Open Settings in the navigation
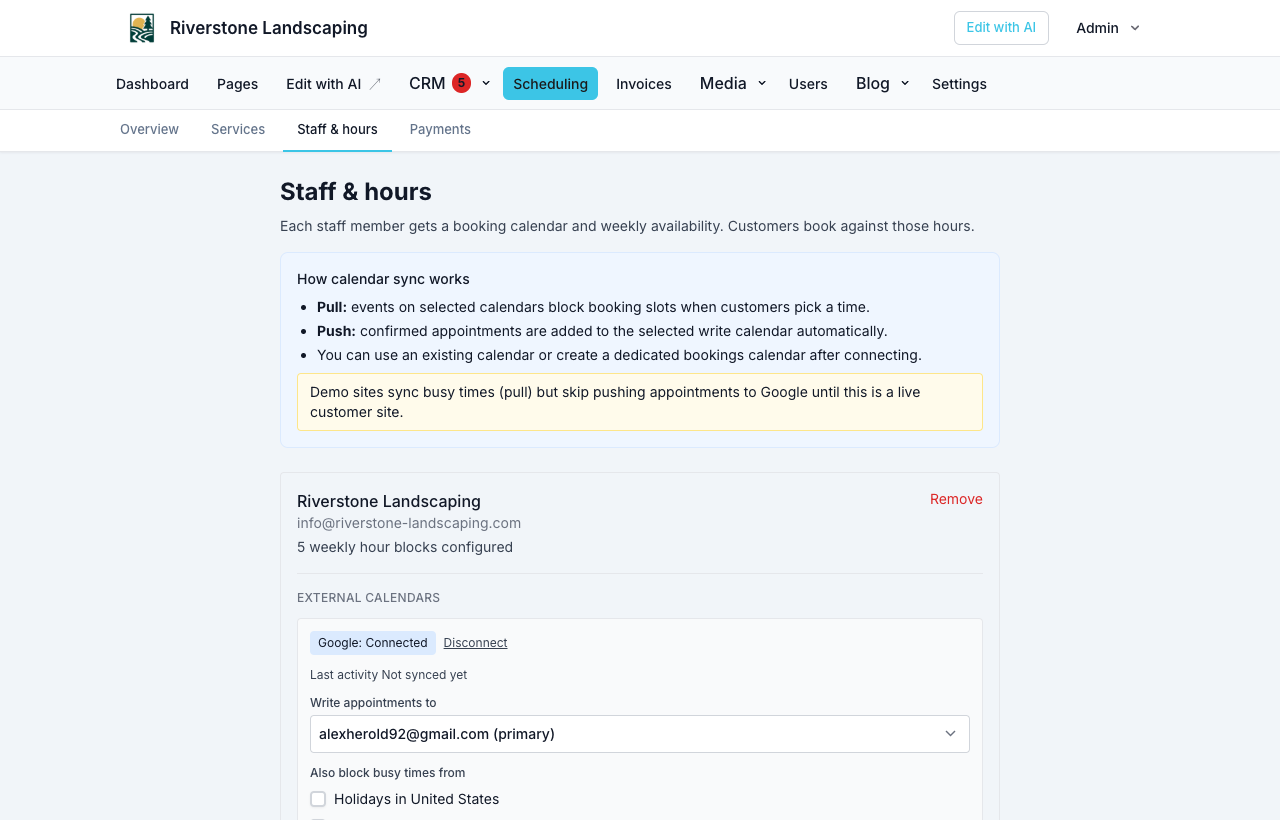Image resolution: width=1280 pixels, height=820 pixels. [x=959, y=84]
